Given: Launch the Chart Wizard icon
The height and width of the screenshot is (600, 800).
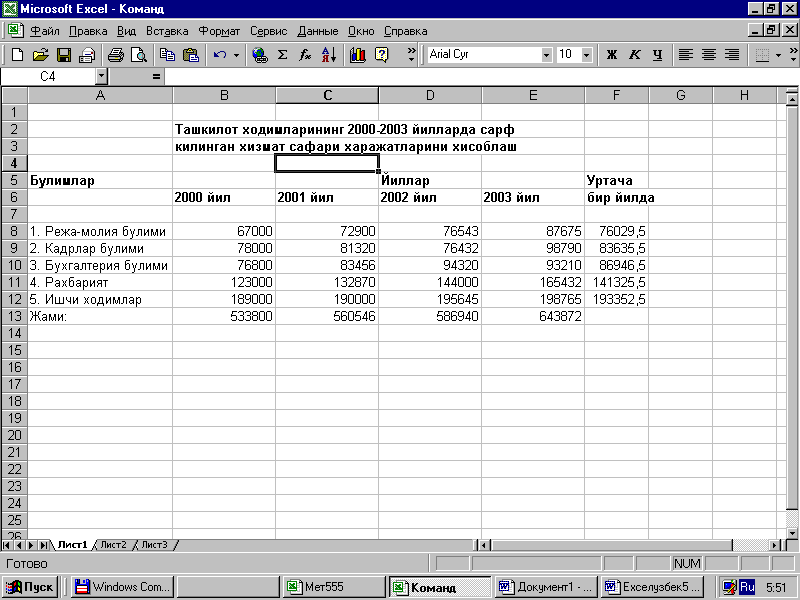Looking at the screenshot, I should pyautogui.click(x=358, y=54).
